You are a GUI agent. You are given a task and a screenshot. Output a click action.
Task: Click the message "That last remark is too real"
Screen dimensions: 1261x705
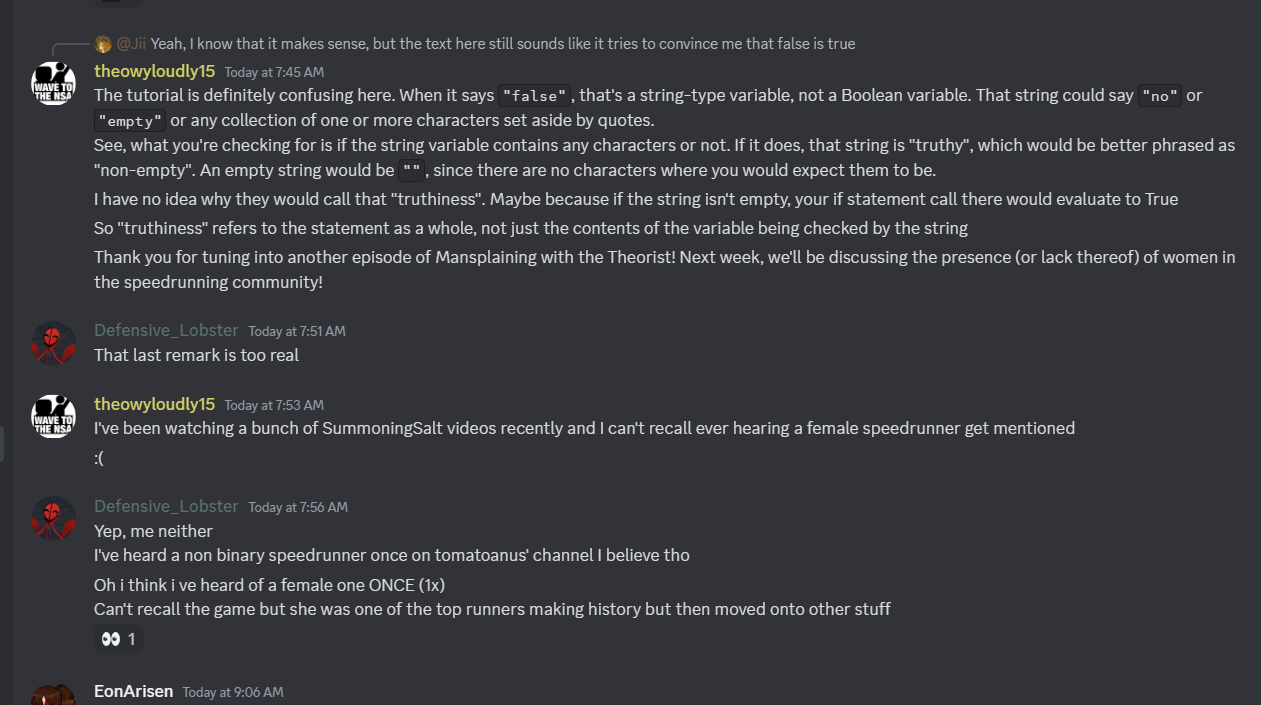(x=196, y=355)
